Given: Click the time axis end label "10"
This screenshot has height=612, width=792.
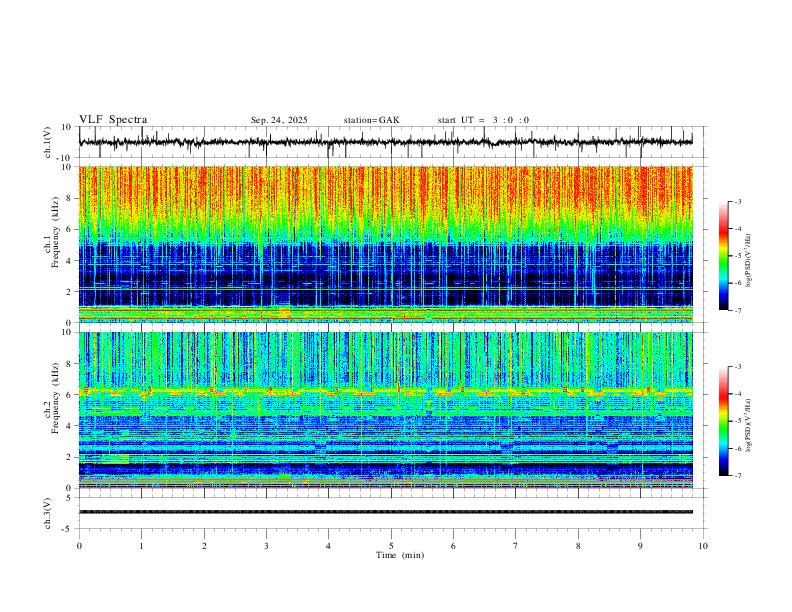Looking at the screenshot, I should tap(703, 546).
